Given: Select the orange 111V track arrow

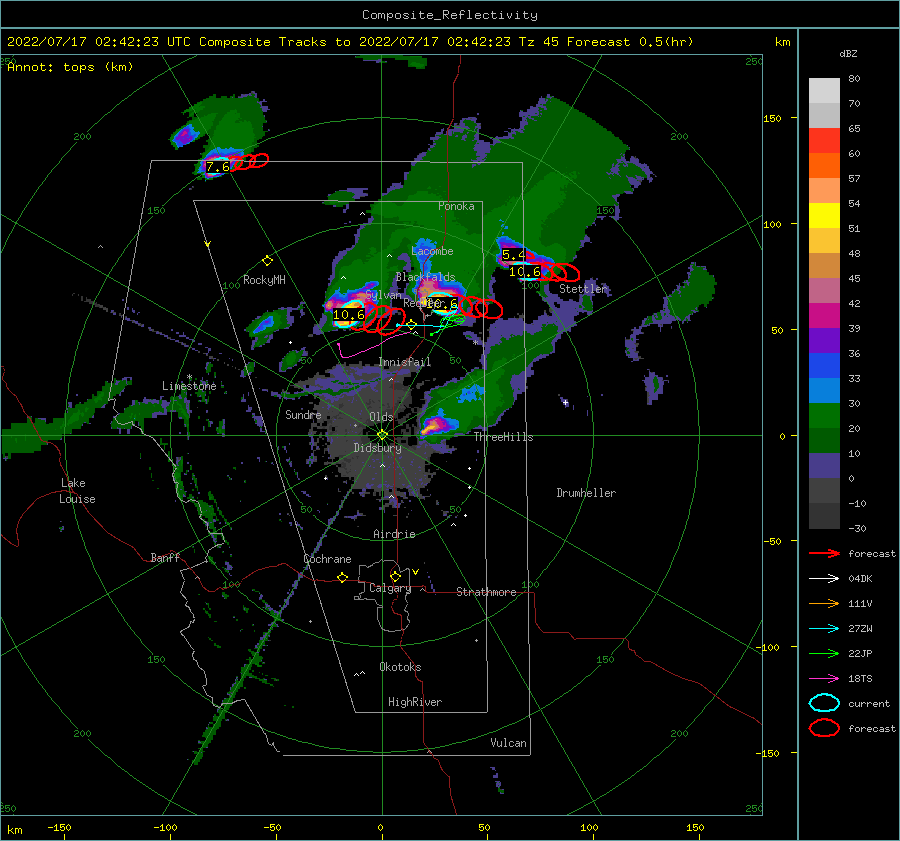Looking at the screenshot, I should click(824, 603).
